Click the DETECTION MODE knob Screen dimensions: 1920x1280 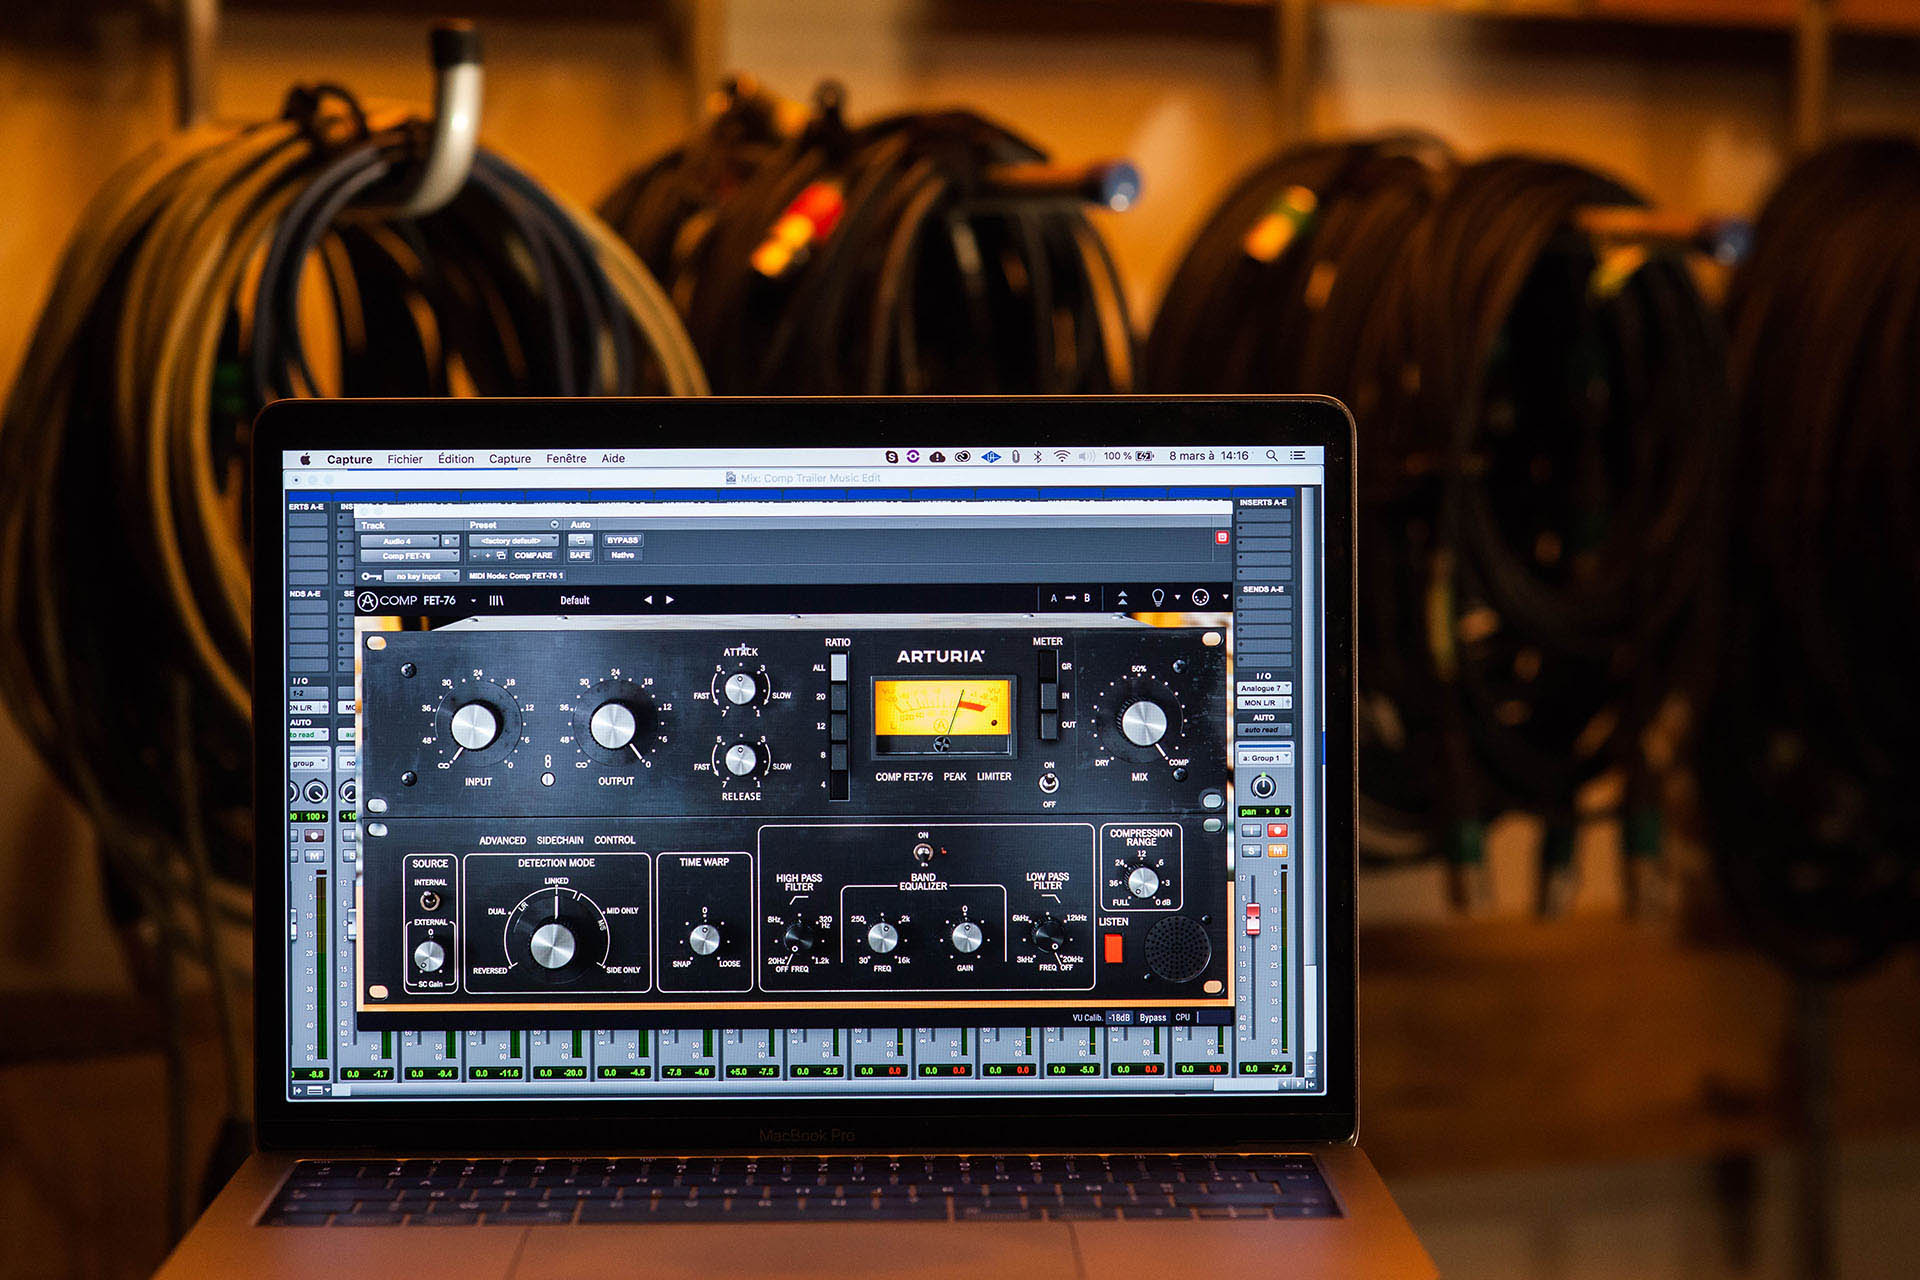pos(552,945)
